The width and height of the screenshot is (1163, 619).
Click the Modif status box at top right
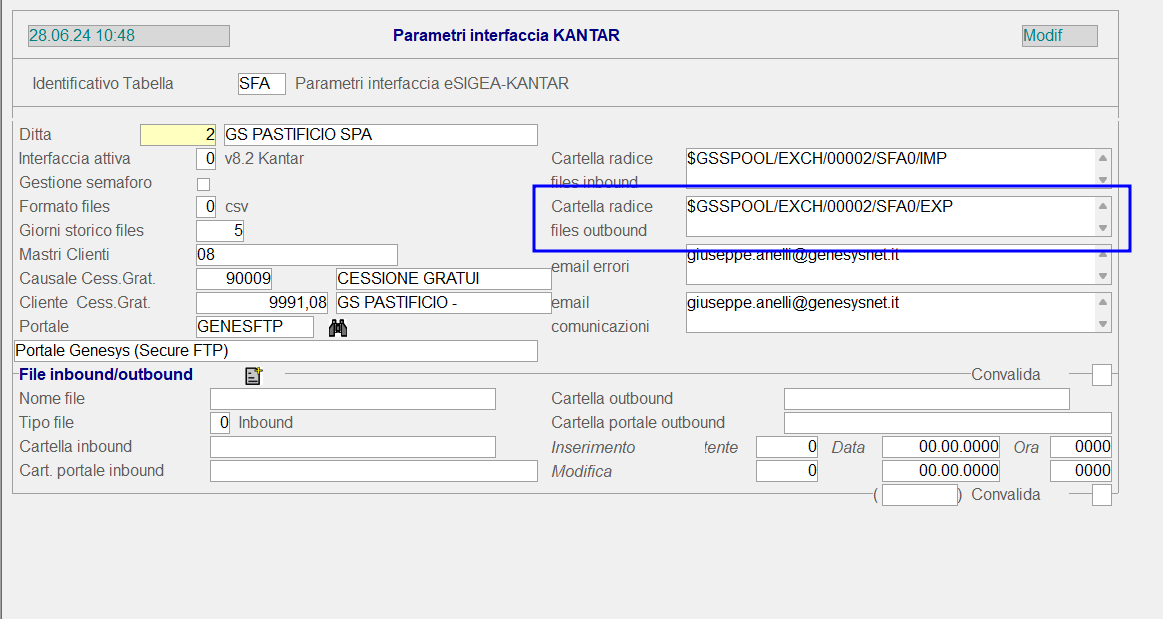(x=1059, y=36)
